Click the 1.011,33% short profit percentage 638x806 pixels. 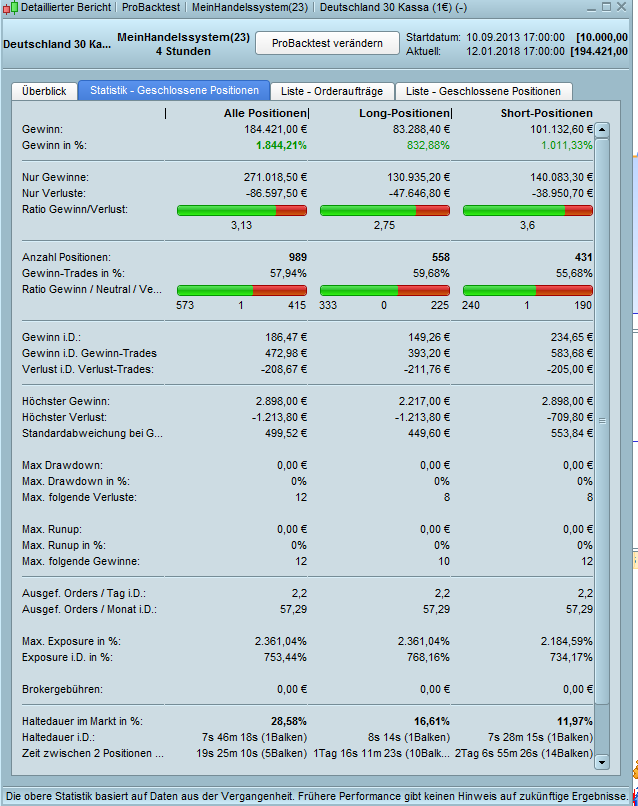tap(567, 145)
